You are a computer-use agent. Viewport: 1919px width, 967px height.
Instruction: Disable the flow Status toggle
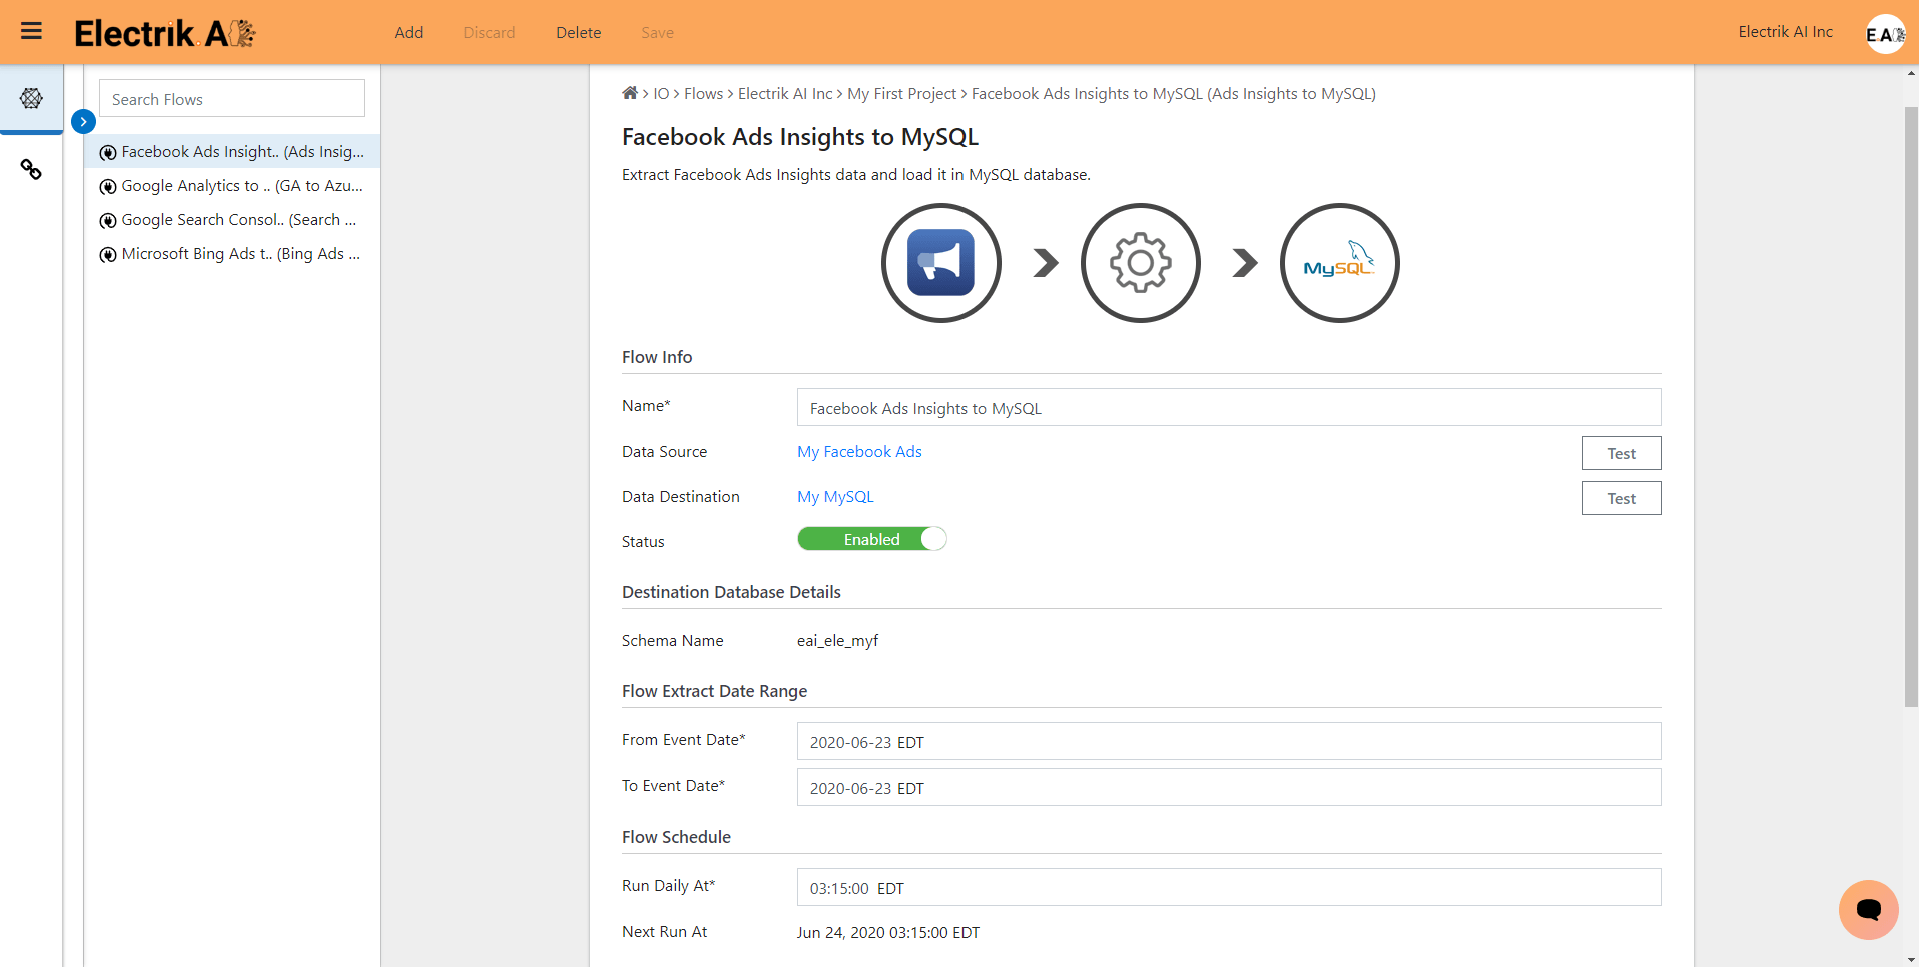871,538
